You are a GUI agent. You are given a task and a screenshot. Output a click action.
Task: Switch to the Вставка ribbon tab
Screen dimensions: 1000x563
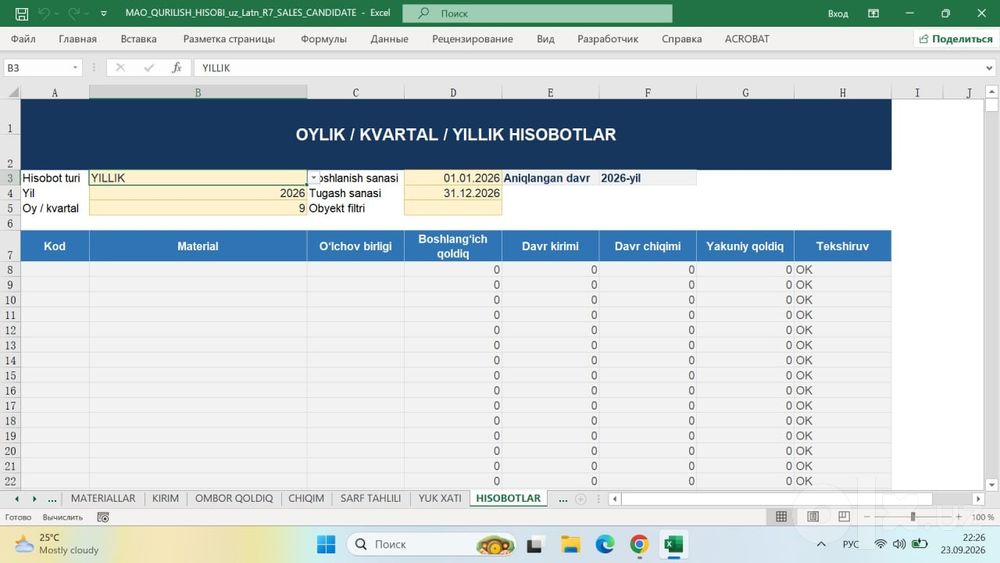coord(138,39)
